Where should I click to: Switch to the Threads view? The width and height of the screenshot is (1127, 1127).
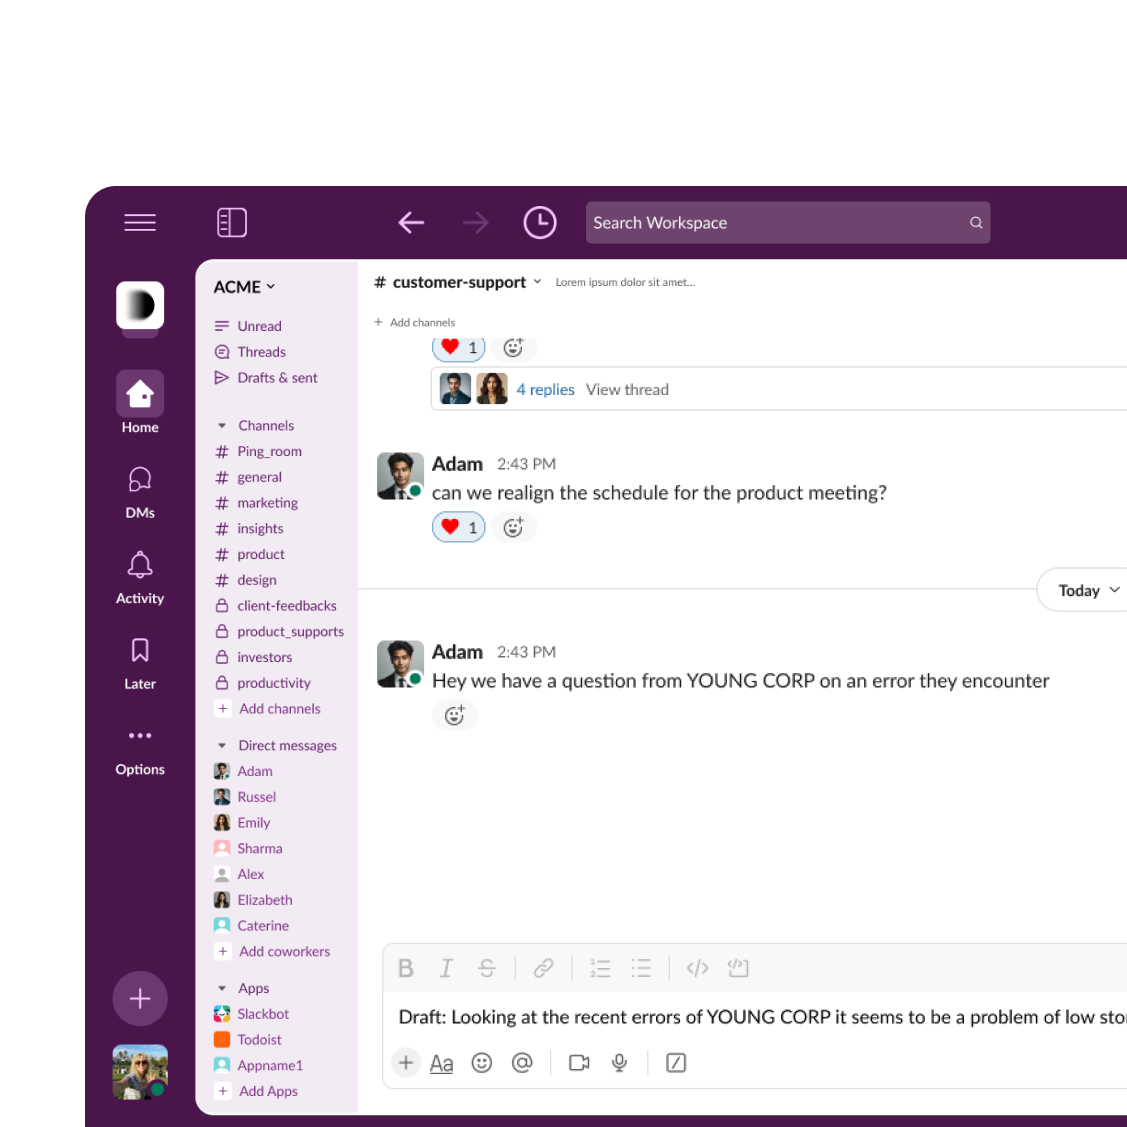tap(261, 351)
